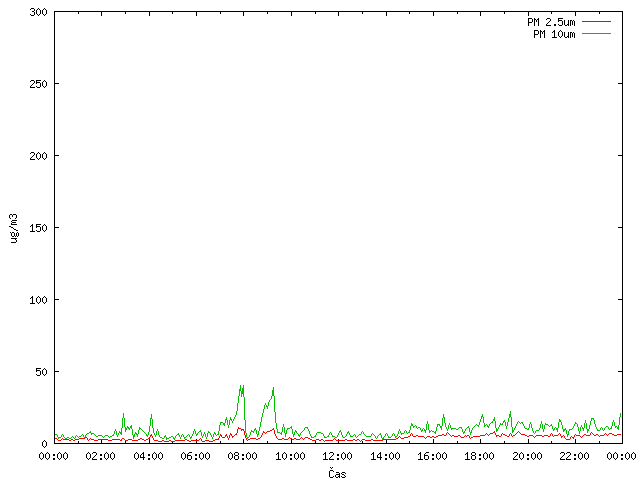Click the 04:00 time label
The width and height of the screenshot is (640, 480).
click(x=148, y=456)
